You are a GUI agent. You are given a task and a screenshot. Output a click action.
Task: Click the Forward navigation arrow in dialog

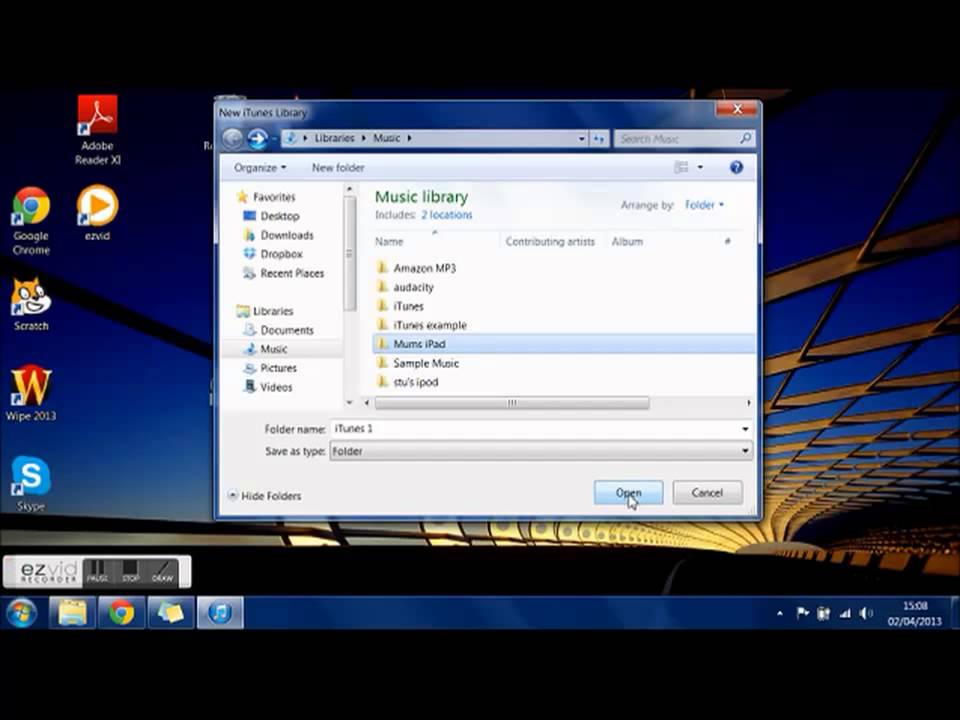pyautogui.click(x=257, y=139)
